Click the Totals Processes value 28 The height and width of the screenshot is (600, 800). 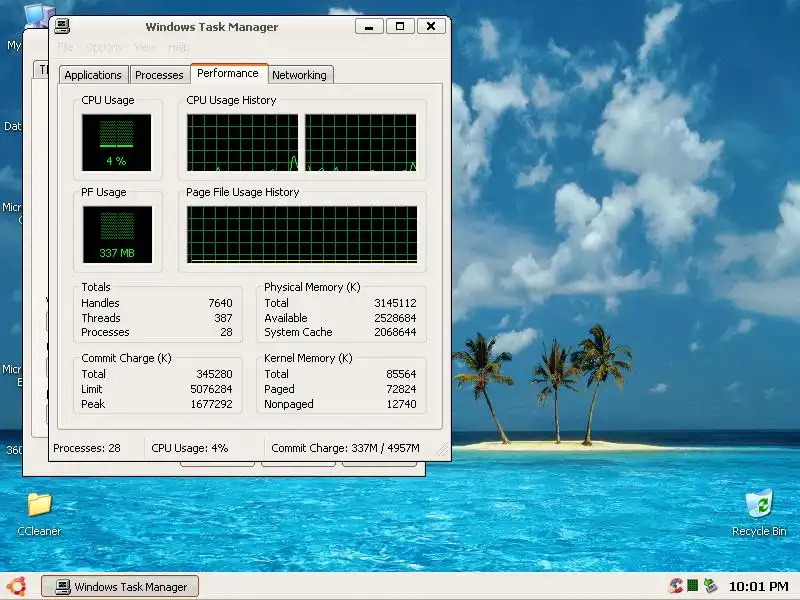227,332
